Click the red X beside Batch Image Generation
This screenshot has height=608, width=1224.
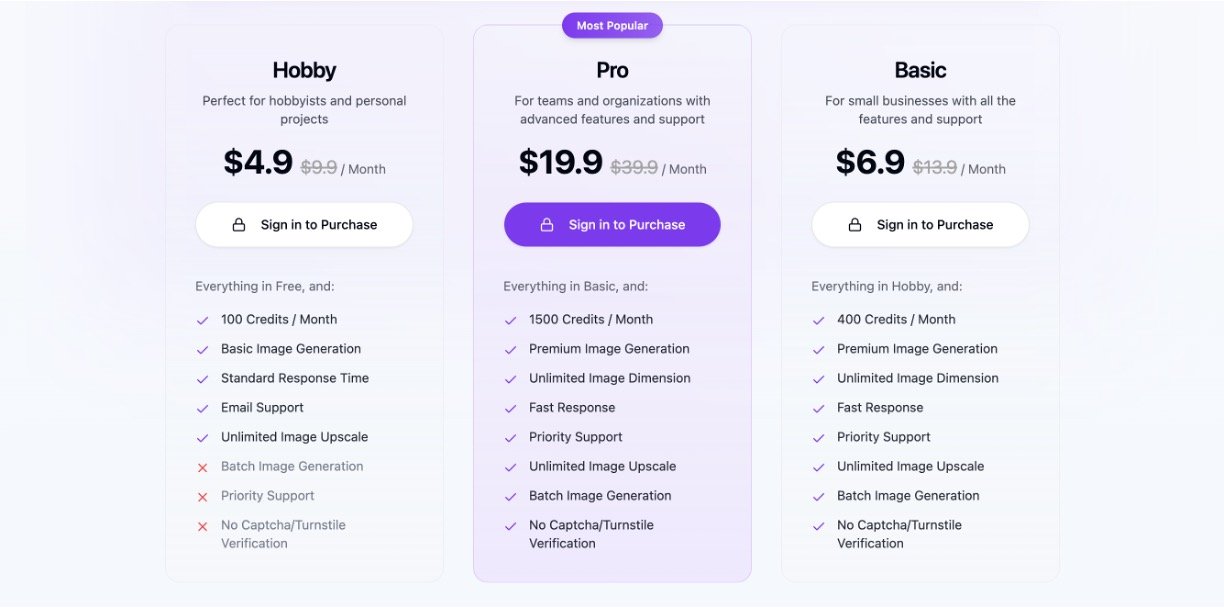pos(203,467)
